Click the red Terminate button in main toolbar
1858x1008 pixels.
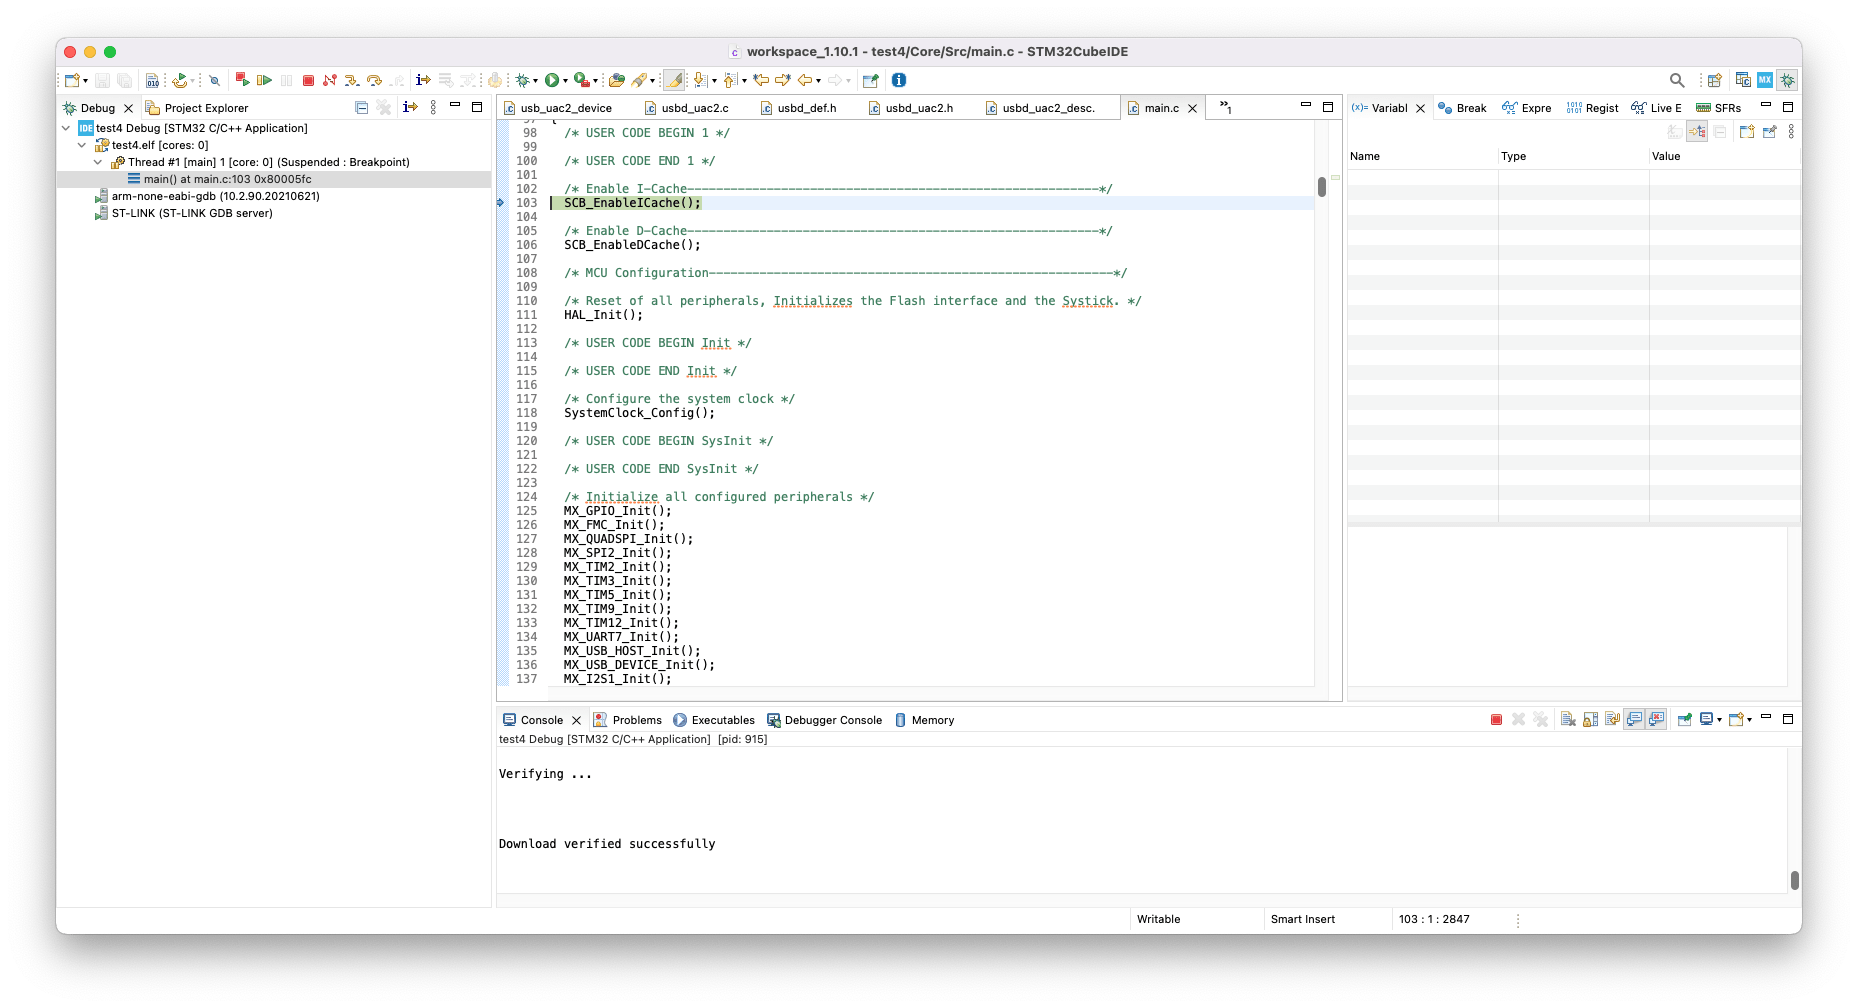coord(308,80)
